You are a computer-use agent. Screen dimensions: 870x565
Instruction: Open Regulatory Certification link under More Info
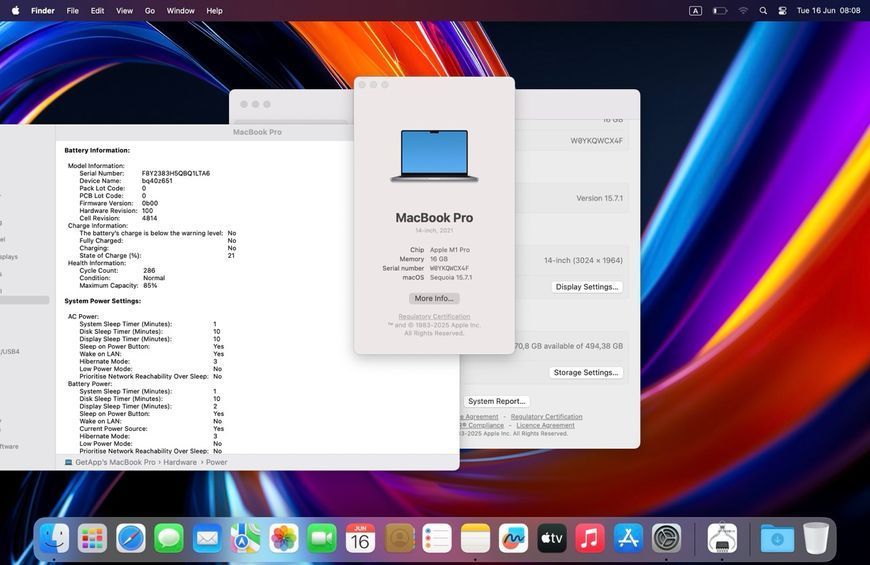pos(434,316)
